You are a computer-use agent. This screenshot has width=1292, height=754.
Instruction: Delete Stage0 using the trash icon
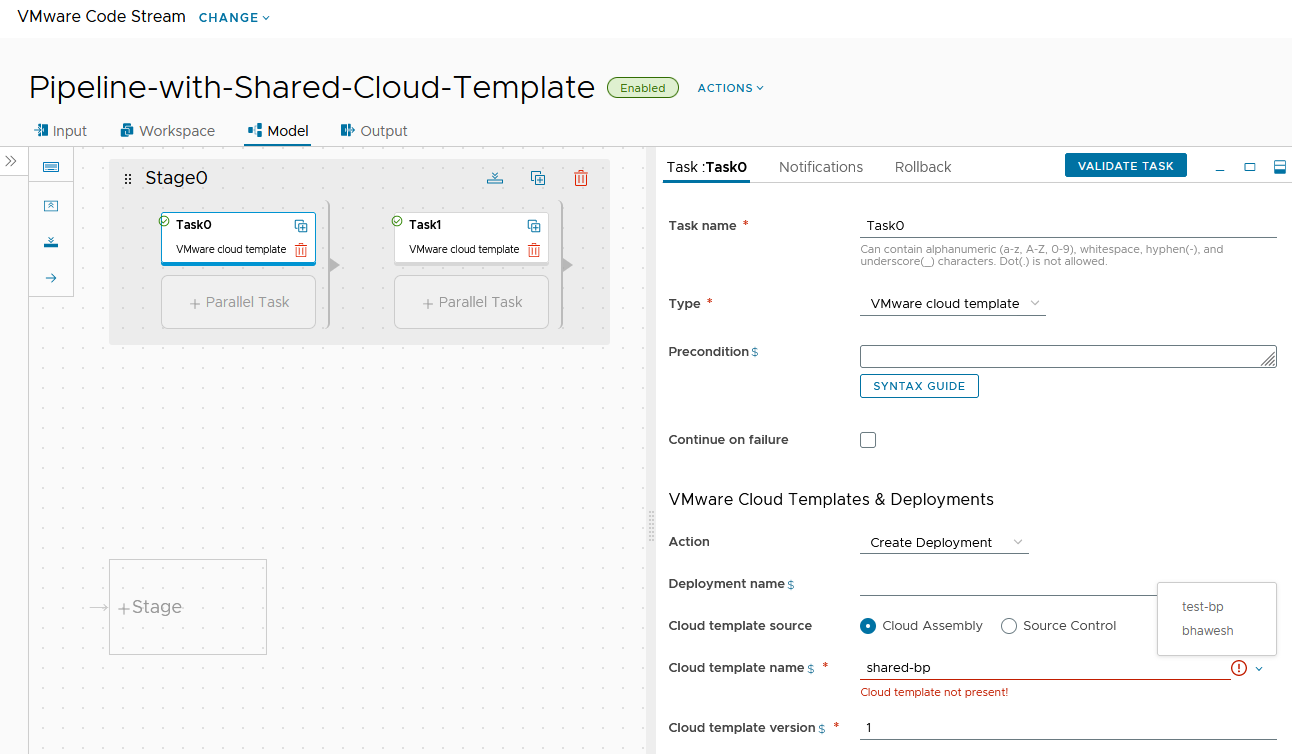click(x=581, y=178)
